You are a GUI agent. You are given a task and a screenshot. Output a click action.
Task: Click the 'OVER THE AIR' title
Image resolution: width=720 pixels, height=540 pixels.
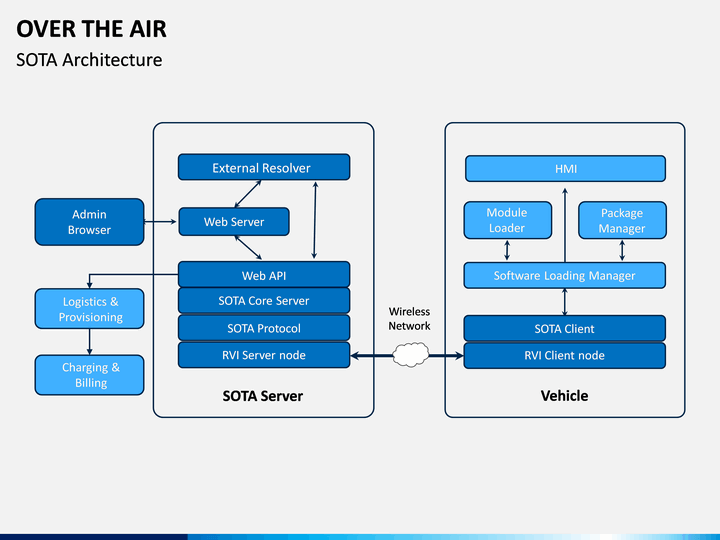91,29
